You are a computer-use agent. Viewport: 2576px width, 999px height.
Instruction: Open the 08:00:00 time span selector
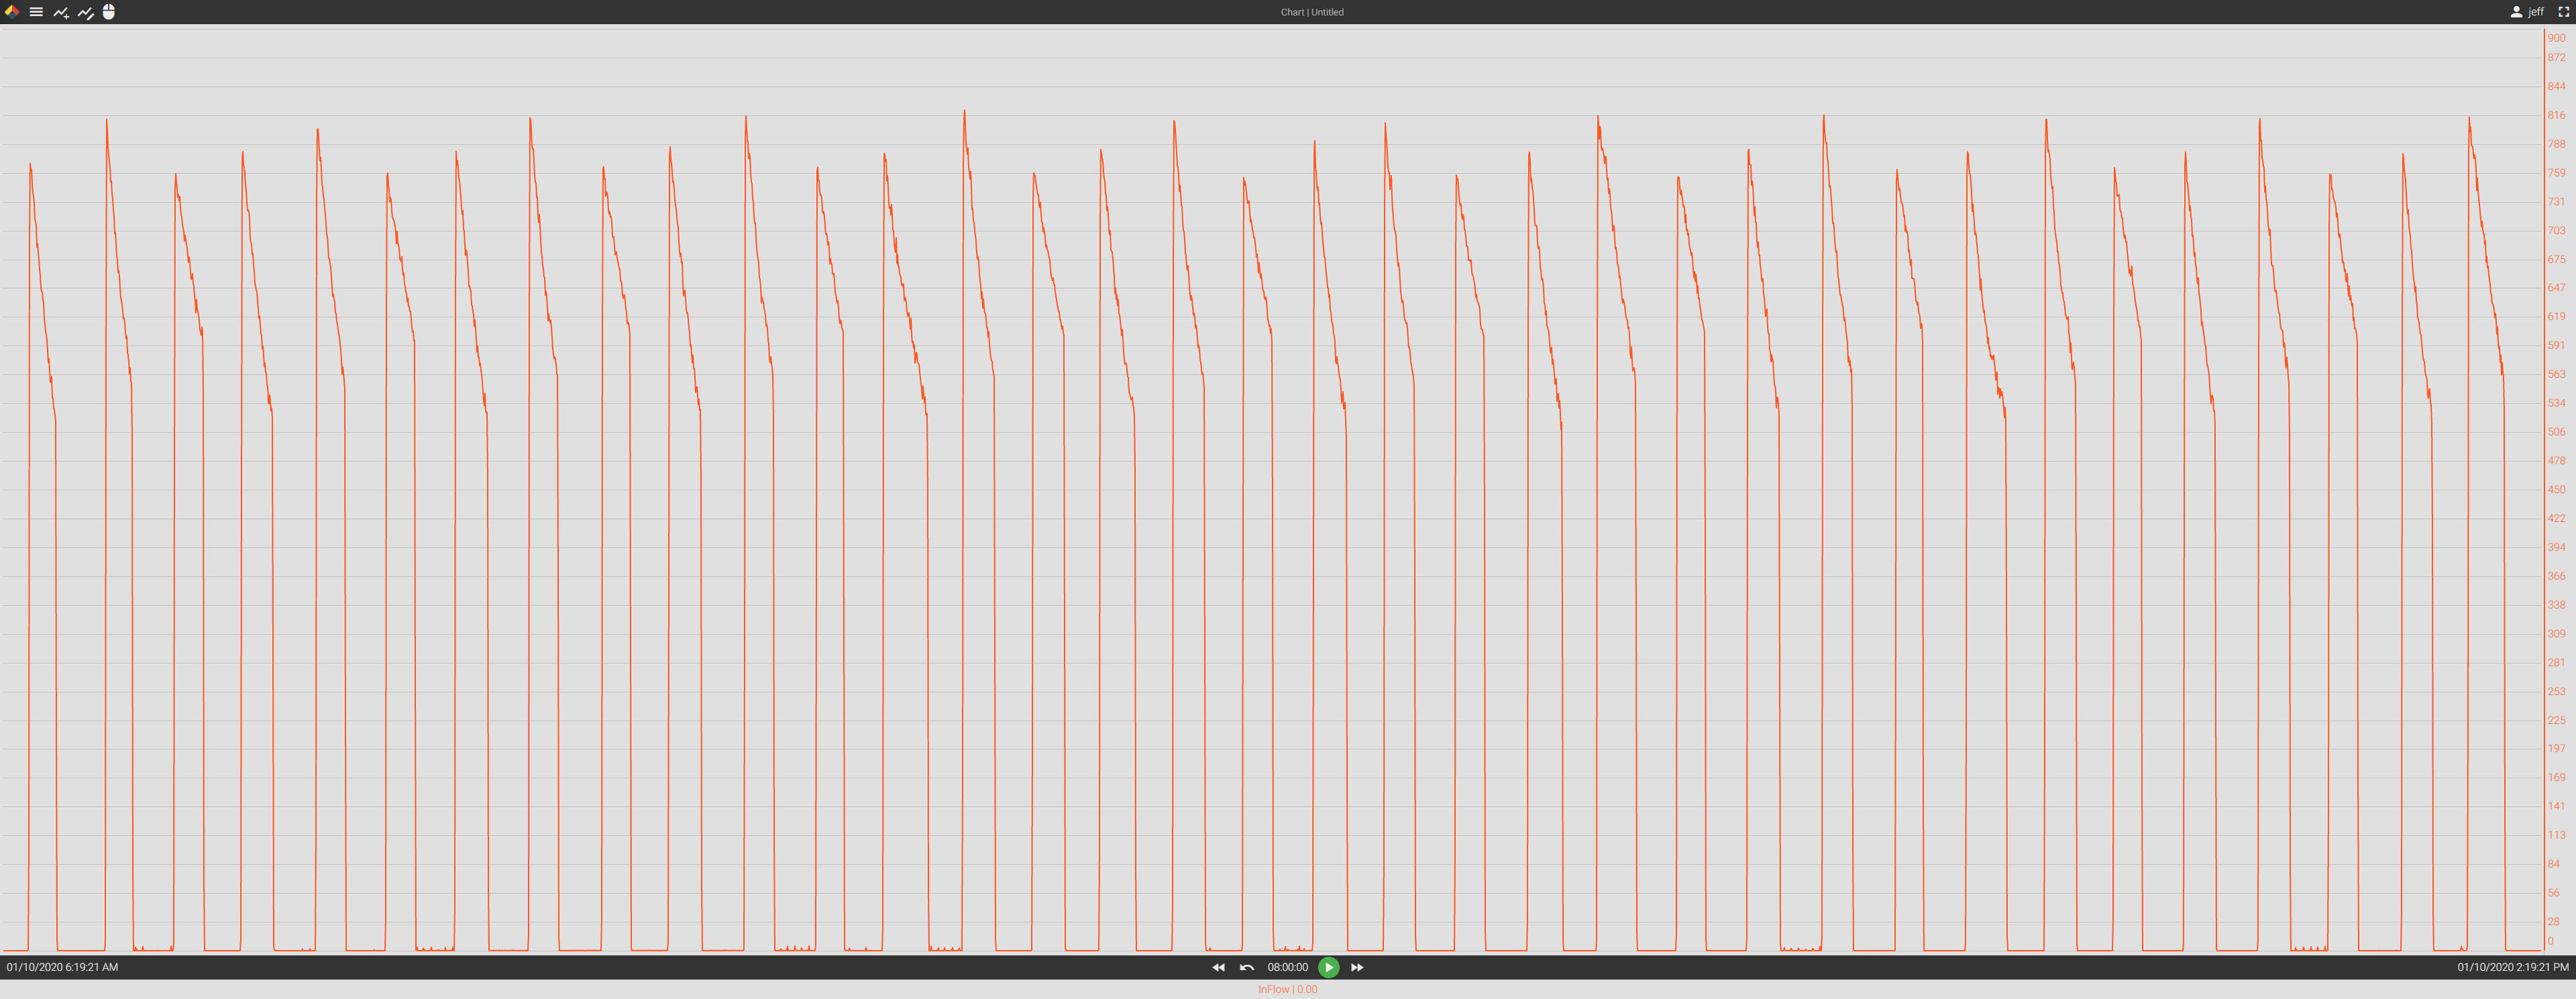point(1287,967)
